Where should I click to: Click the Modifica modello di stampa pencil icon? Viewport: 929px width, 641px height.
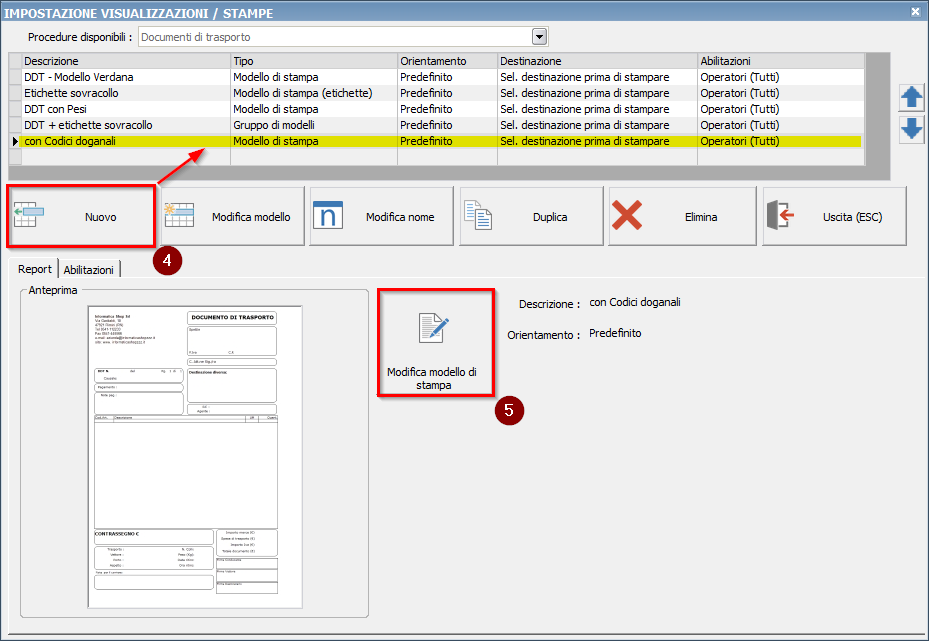click(433, 329)
